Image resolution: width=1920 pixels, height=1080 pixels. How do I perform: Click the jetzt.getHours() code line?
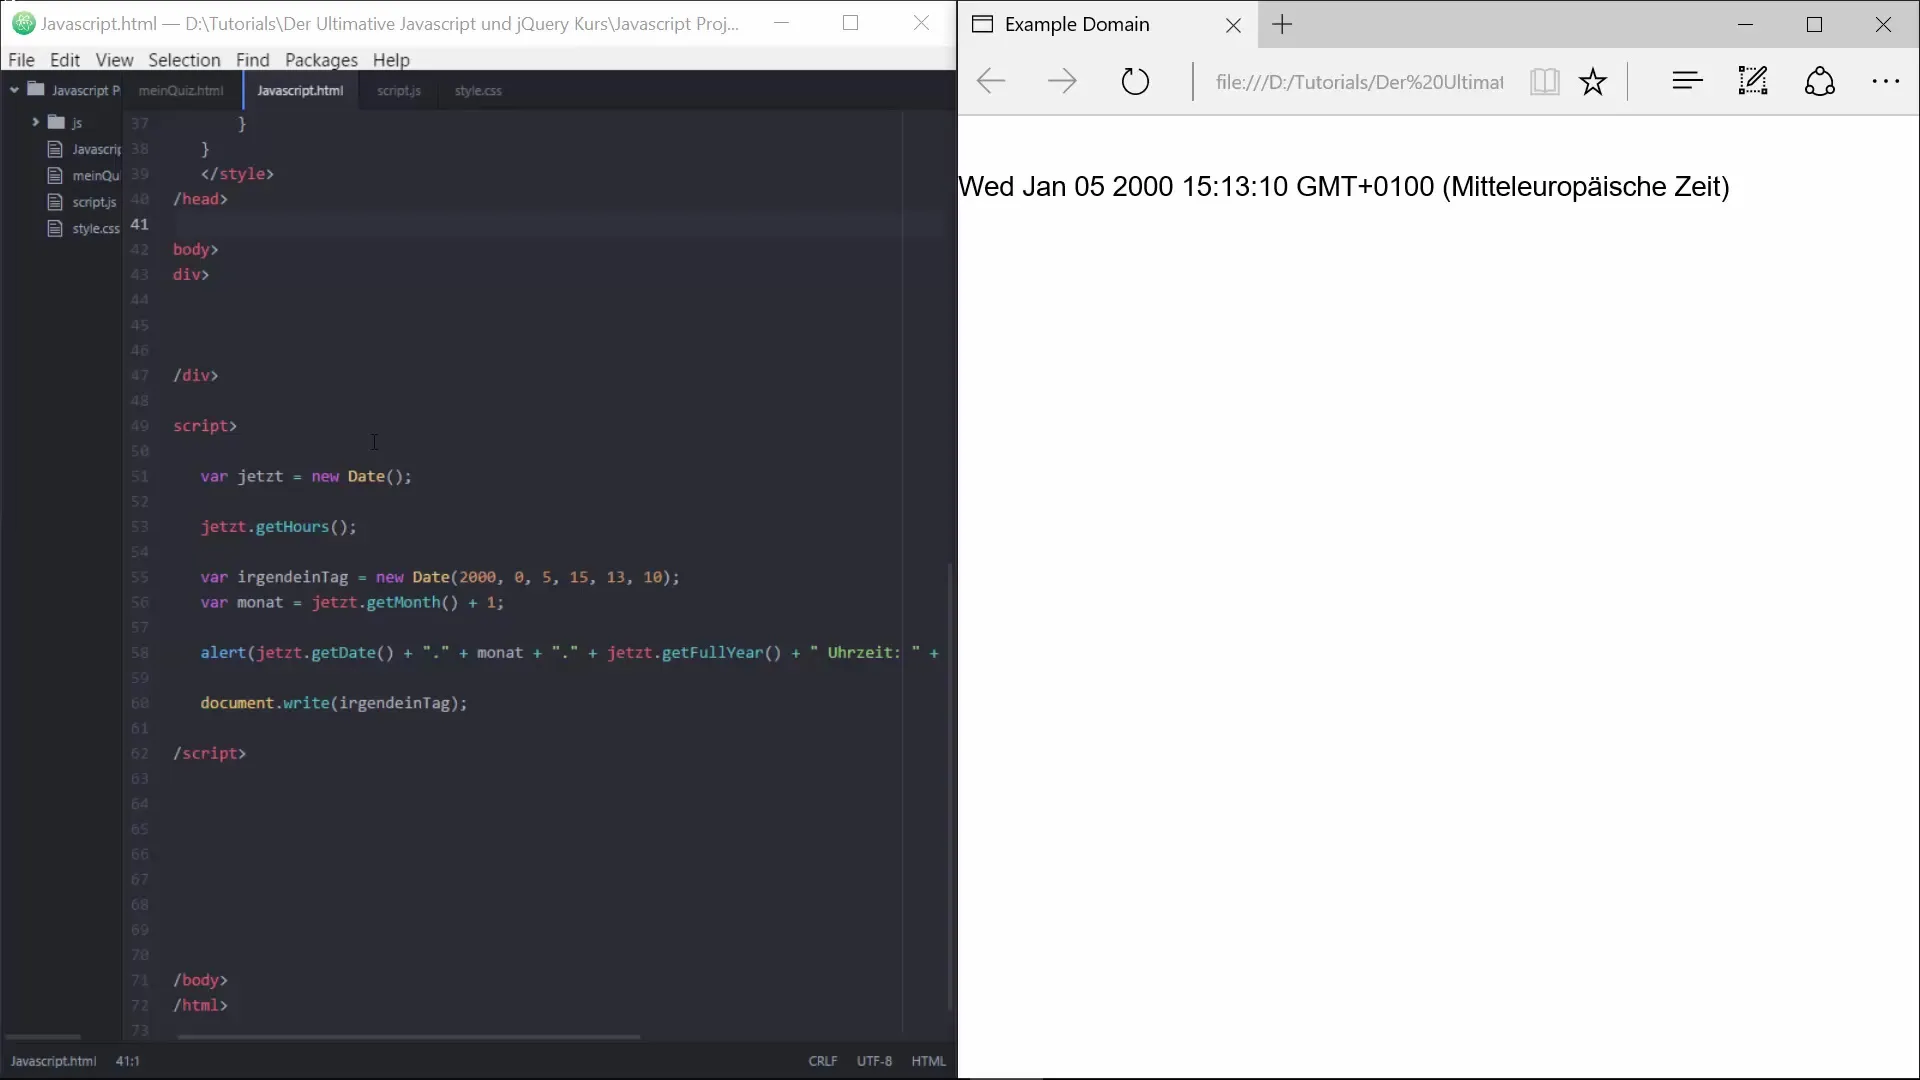[x=278, y=527]
